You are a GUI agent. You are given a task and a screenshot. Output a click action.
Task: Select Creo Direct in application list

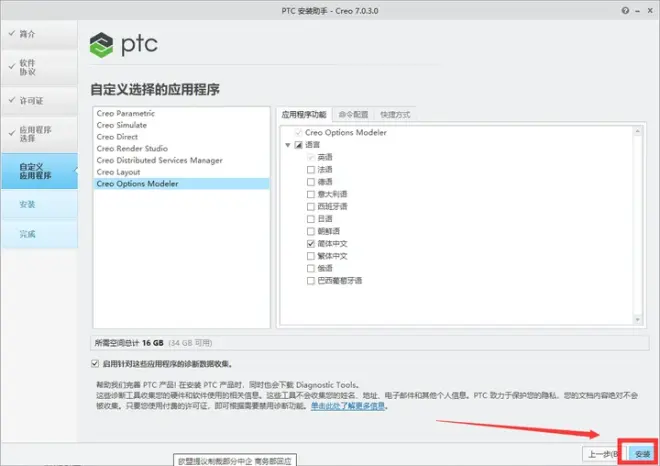click(x=181, y=137)
